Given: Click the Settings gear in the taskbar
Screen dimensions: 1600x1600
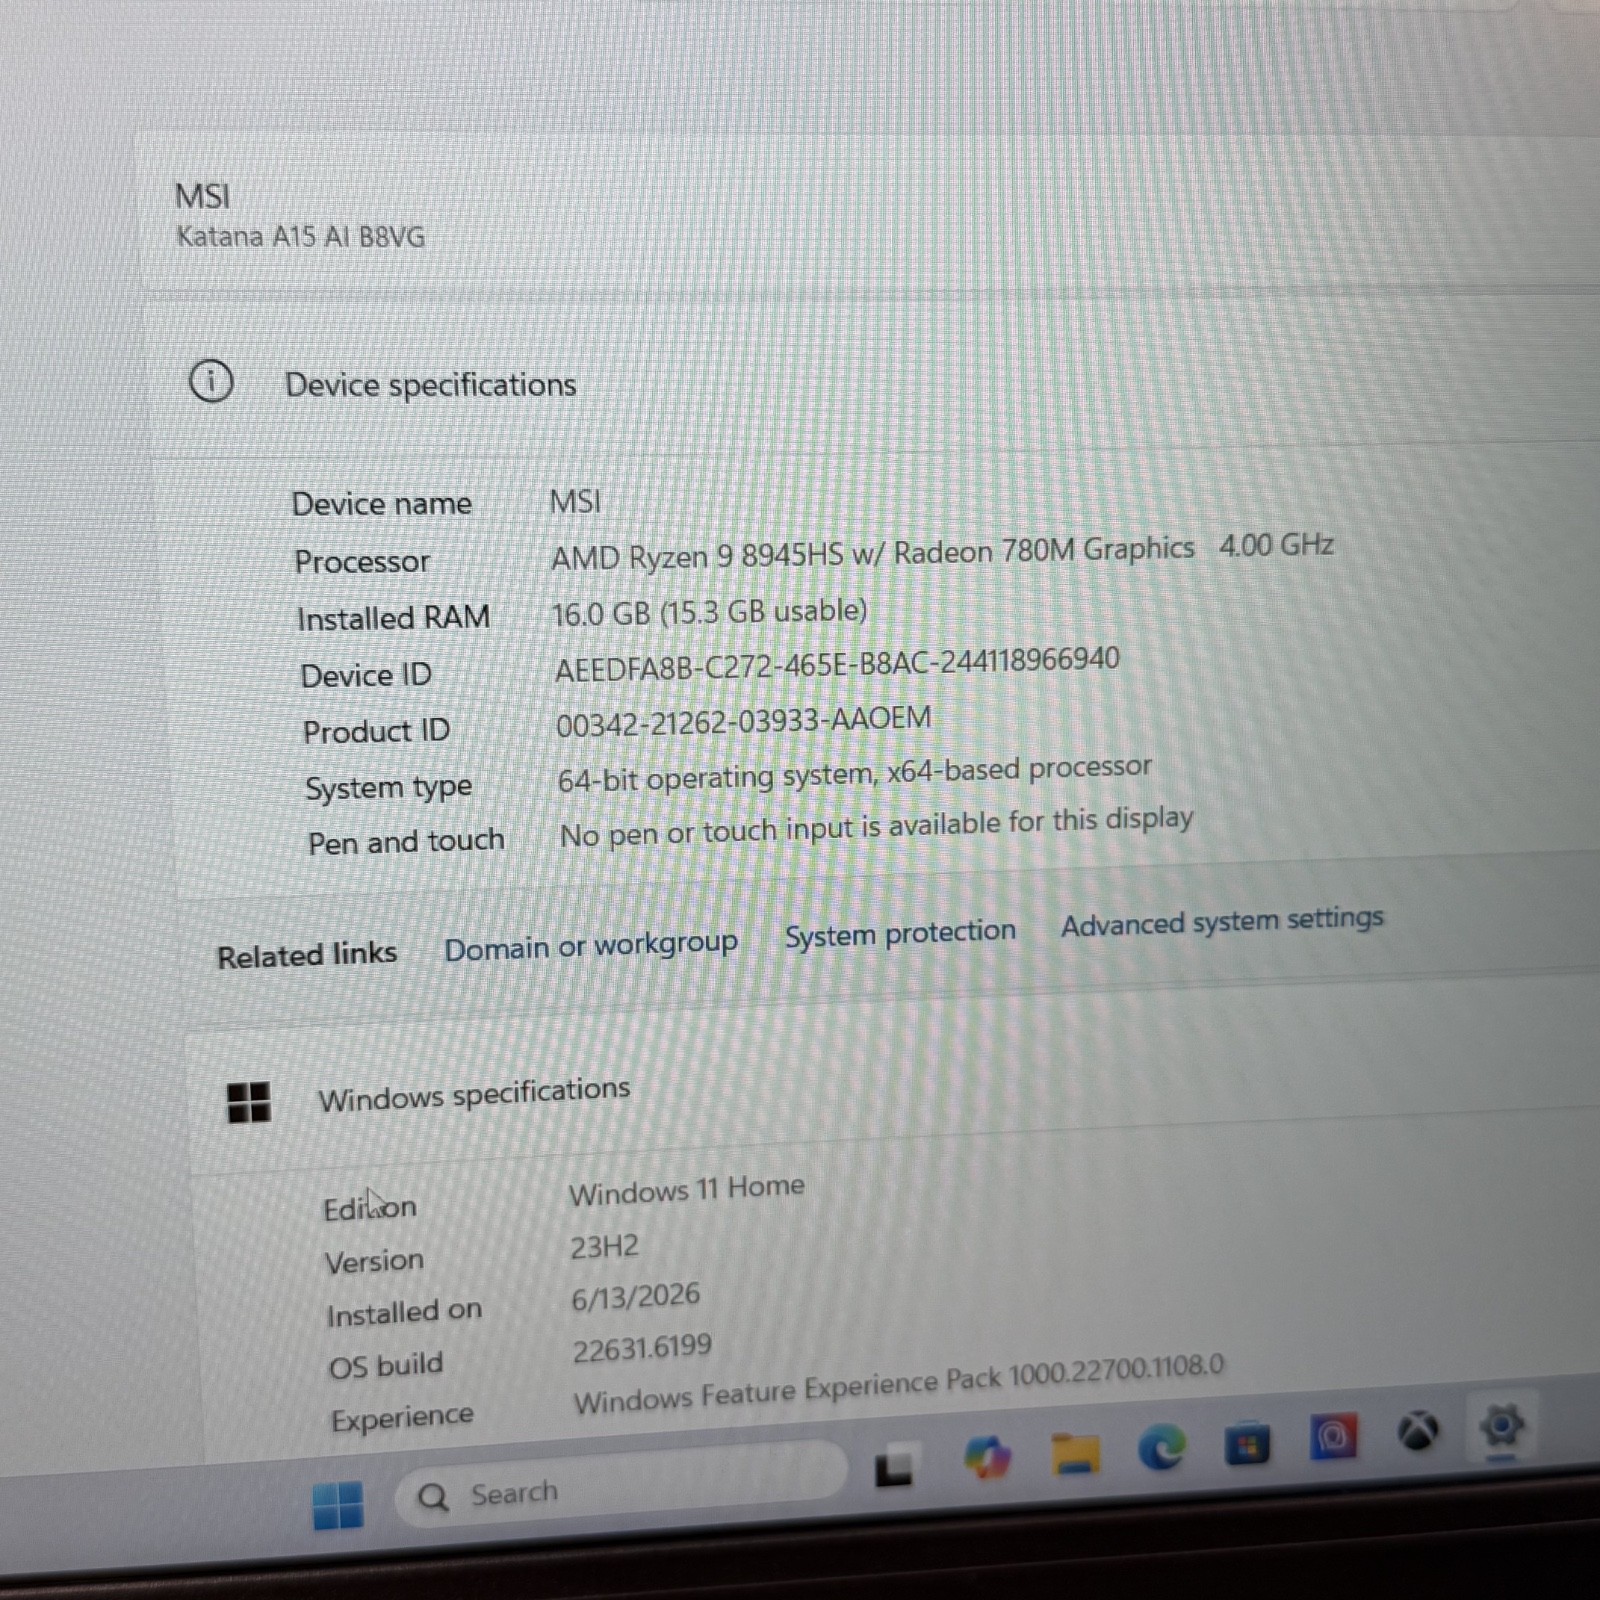Looking at the screenshot, I should [1501, 1425].
